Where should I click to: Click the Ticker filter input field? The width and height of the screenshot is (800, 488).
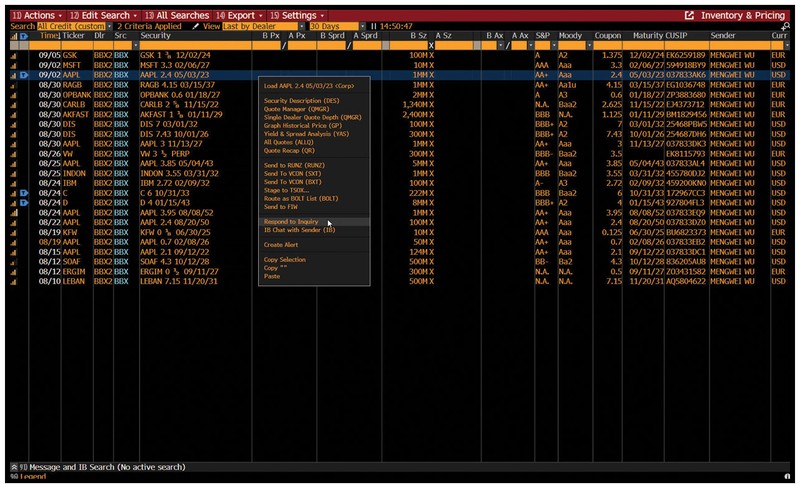[x=77, y=45]
